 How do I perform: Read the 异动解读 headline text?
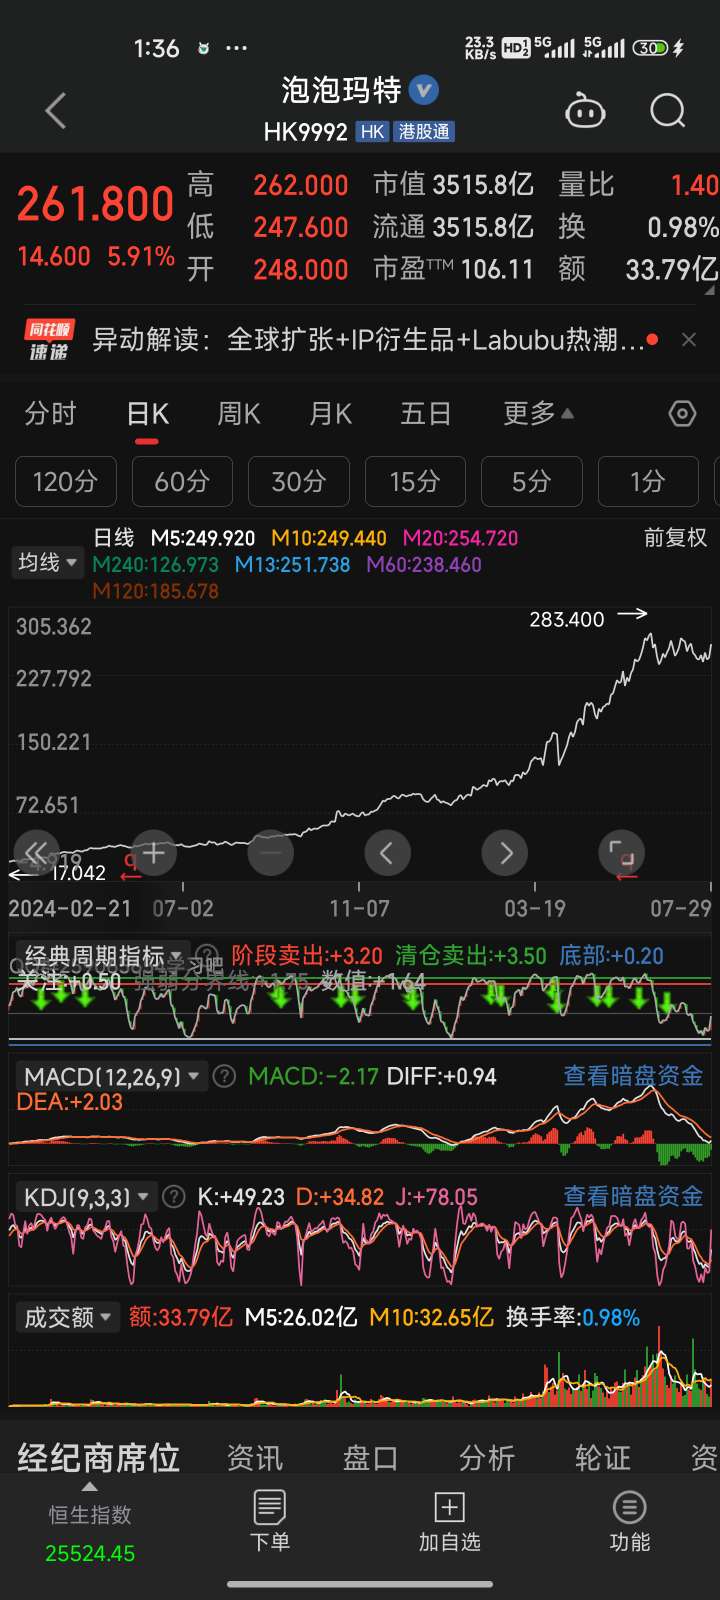coord(368,340)
